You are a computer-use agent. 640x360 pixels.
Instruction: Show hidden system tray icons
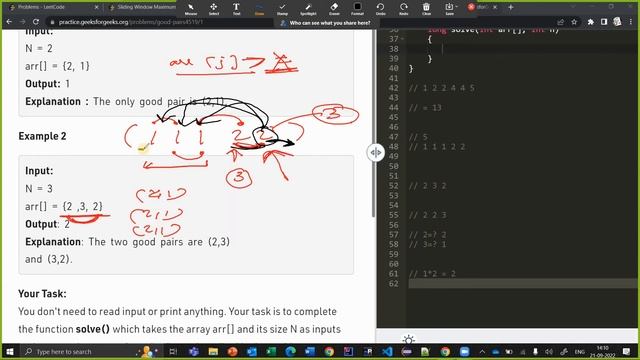[482, 351]
